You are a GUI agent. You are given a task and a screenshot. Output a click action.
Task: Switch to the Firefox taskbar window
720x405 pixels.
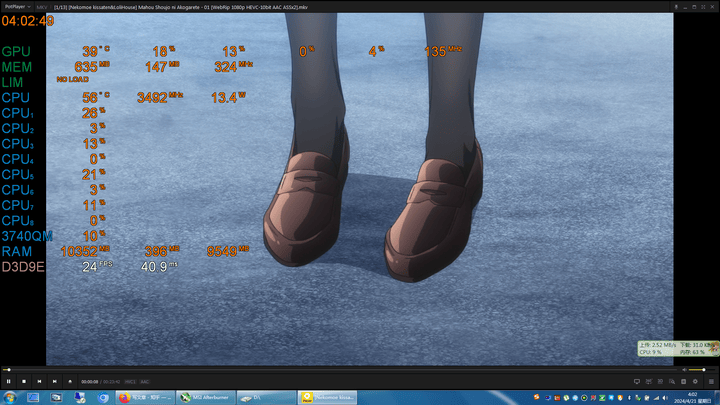tap(145, 398)
